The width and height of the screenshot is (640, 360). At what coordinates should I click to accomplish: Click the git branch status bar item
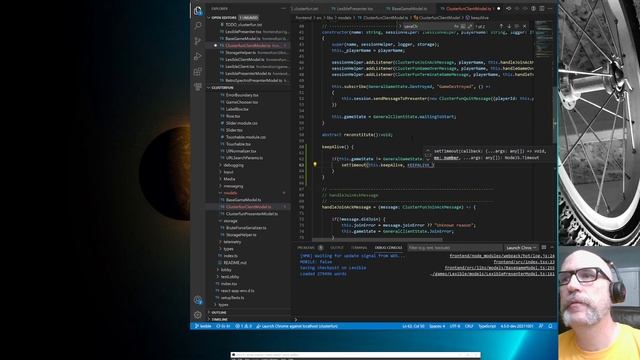coord(203,326)
